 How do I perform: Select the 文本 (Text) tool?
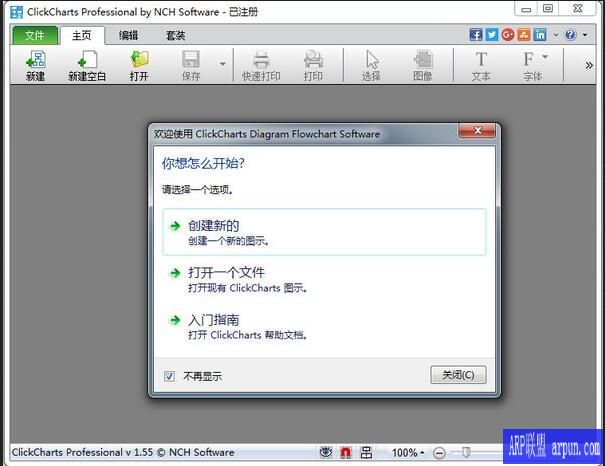pos(481,66)
